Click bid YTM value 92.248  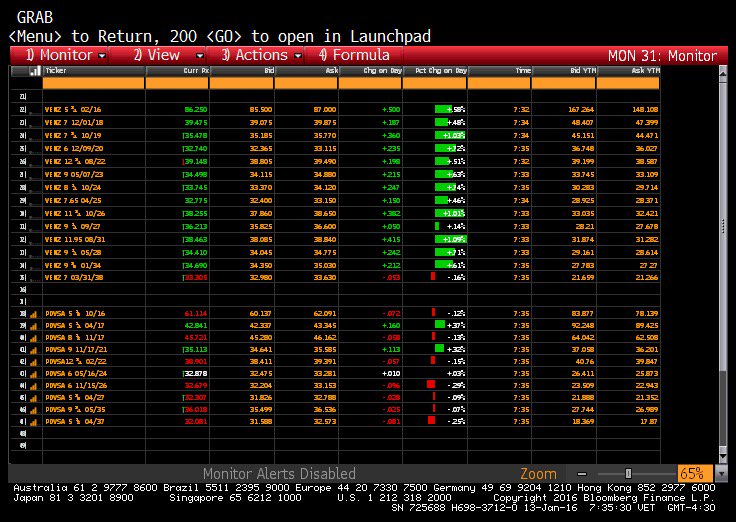[583, 326]
